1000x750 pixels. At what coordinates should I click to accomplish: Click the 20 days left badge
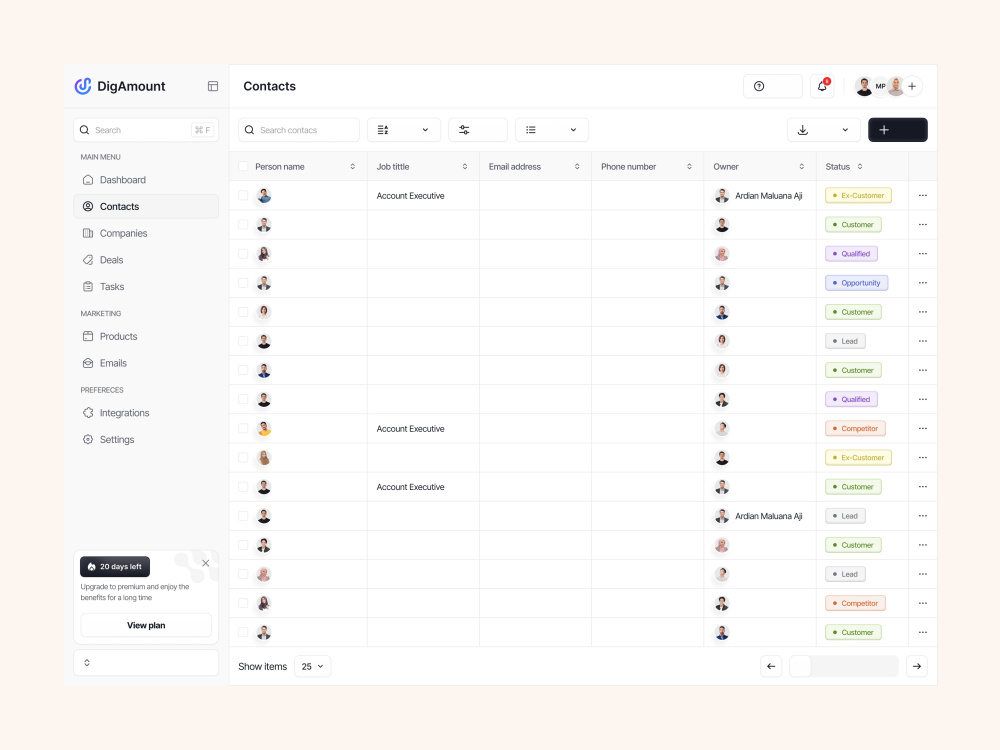click(115, 566)
